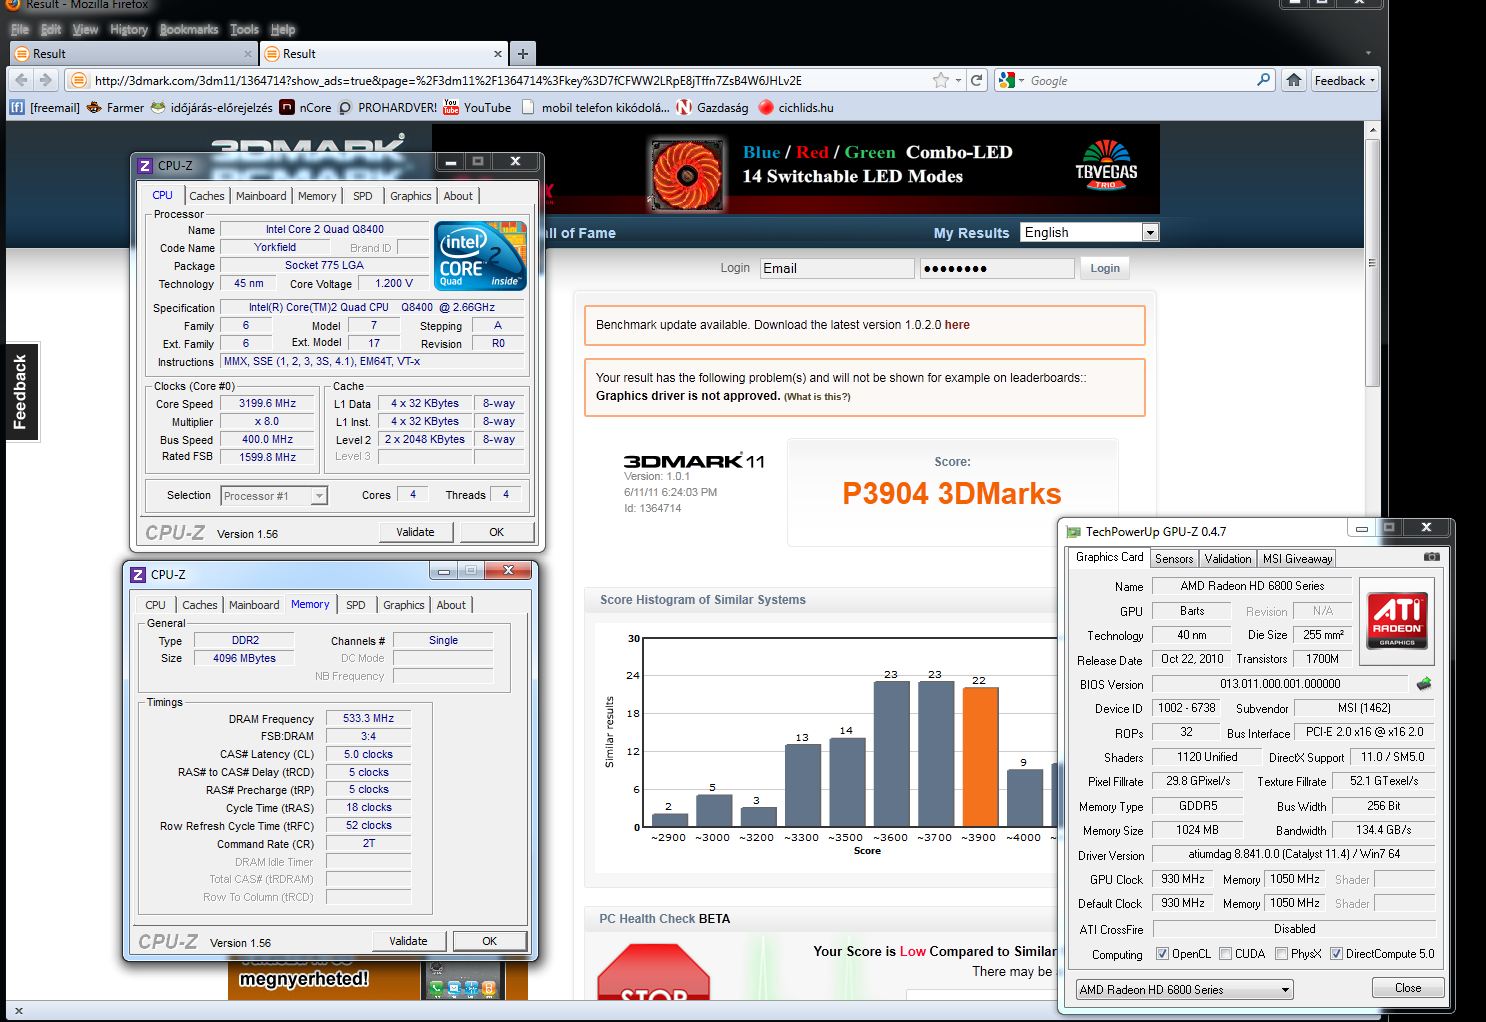Screen dimensions: 1486x1022
Task: Open the English language dropdown
Action: click(x=1089, y=232)
